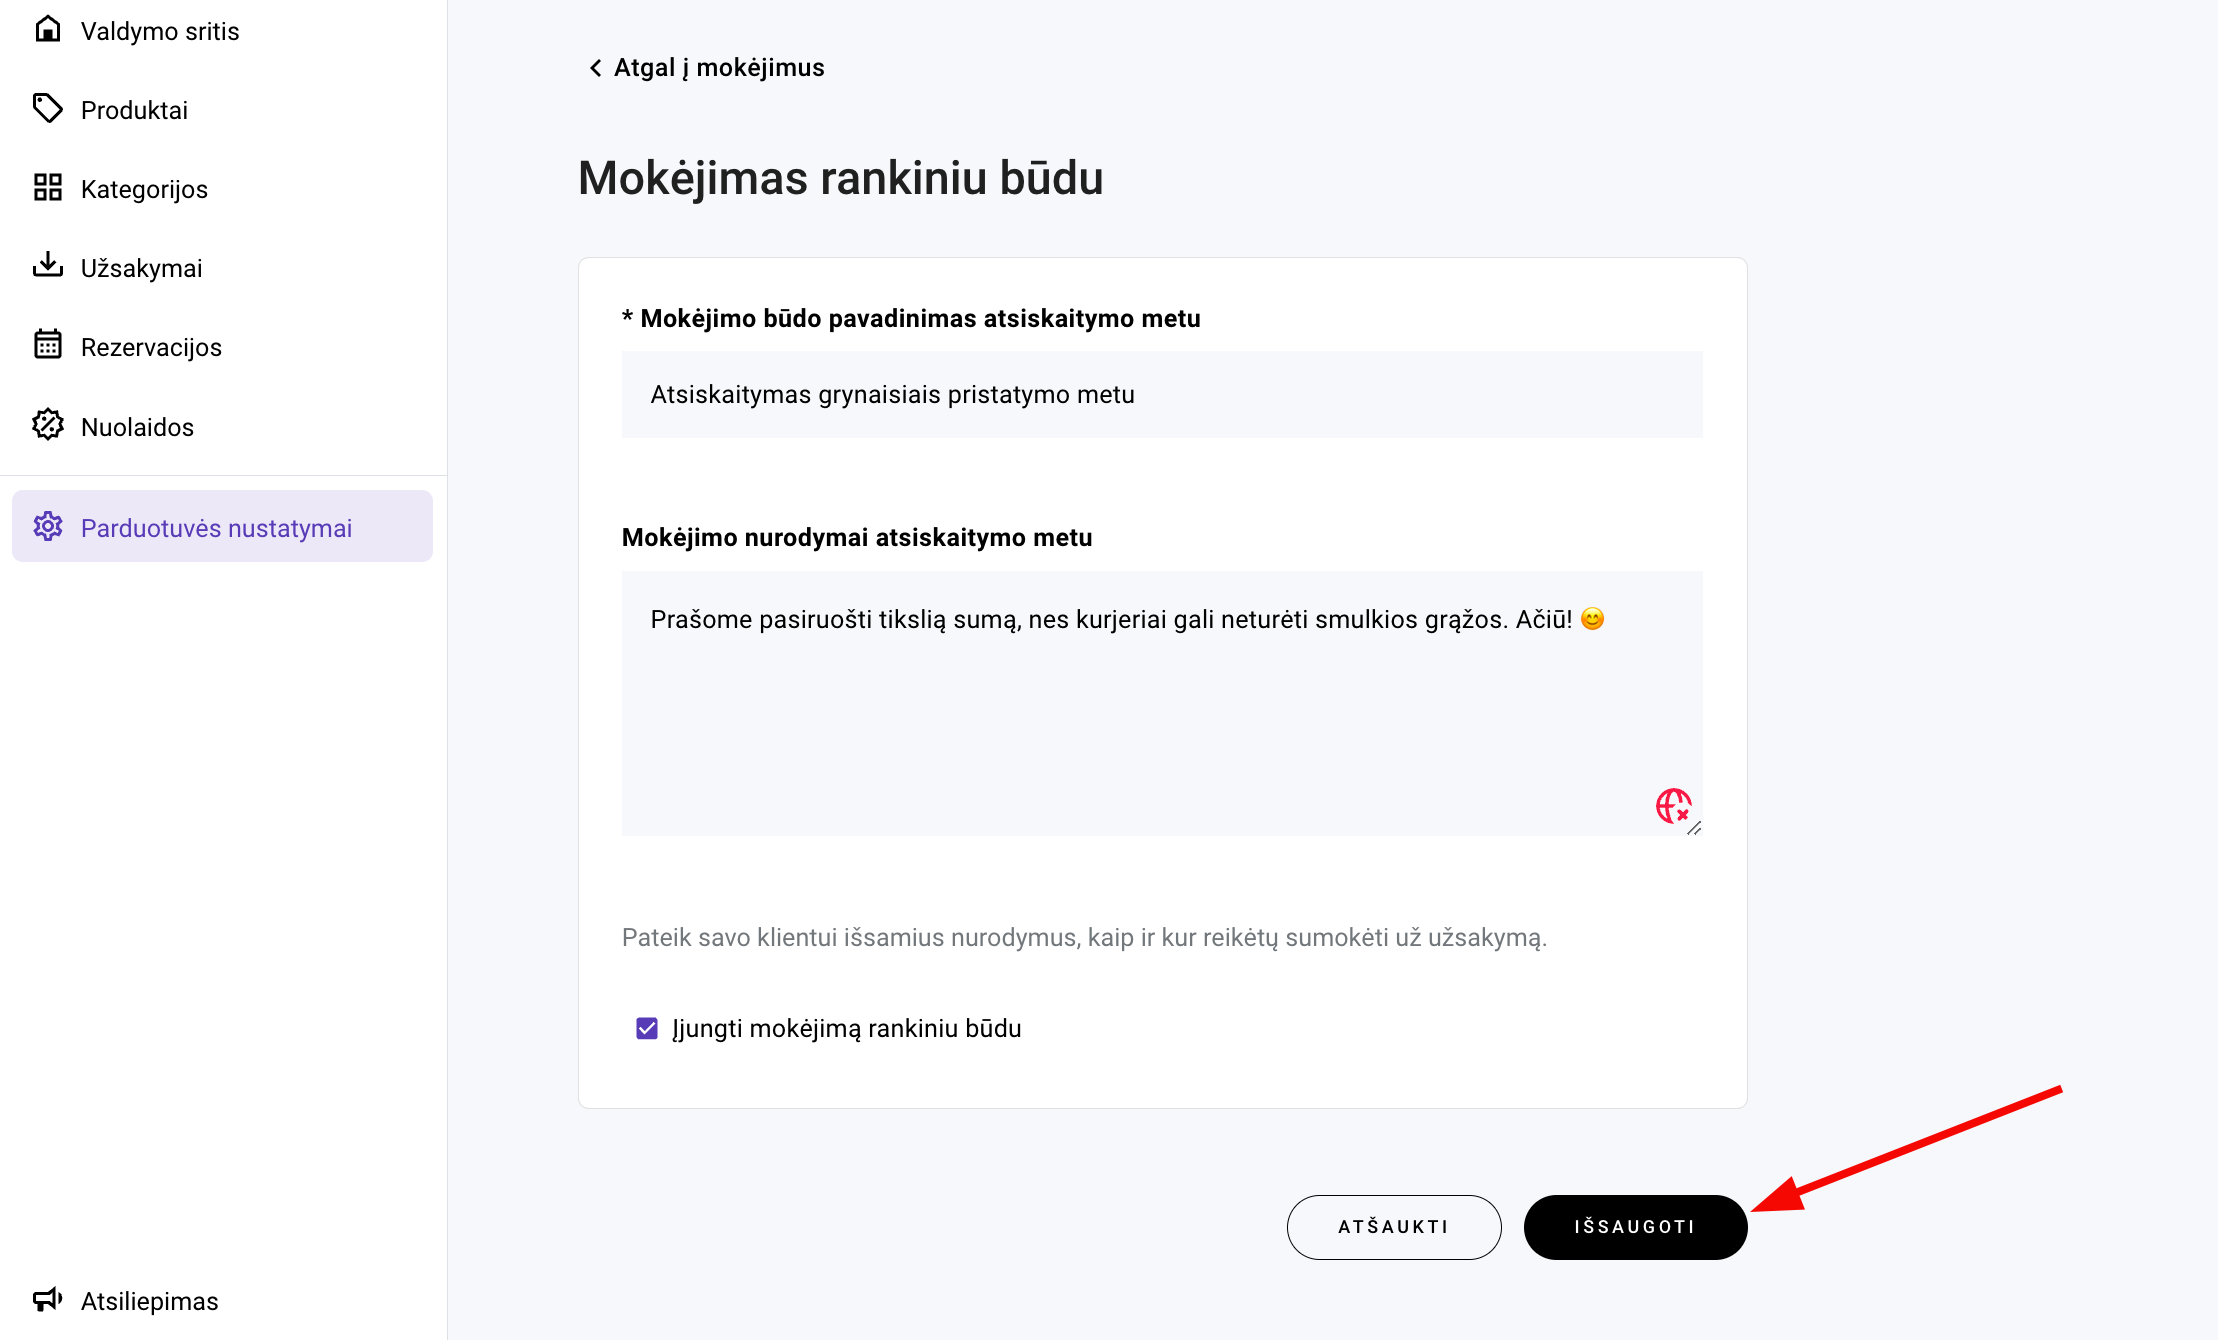This screenshot has height=1340, width=2218.
Task: Click the Valdymo sritis home icon
Action: (x=47, y=29)
